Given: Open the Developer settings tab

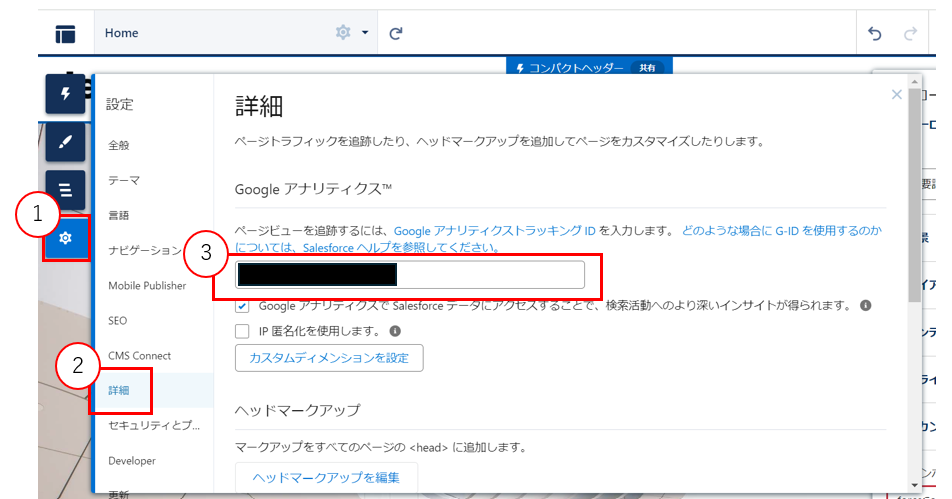Looking at the screenshot, I should [132, 461].
